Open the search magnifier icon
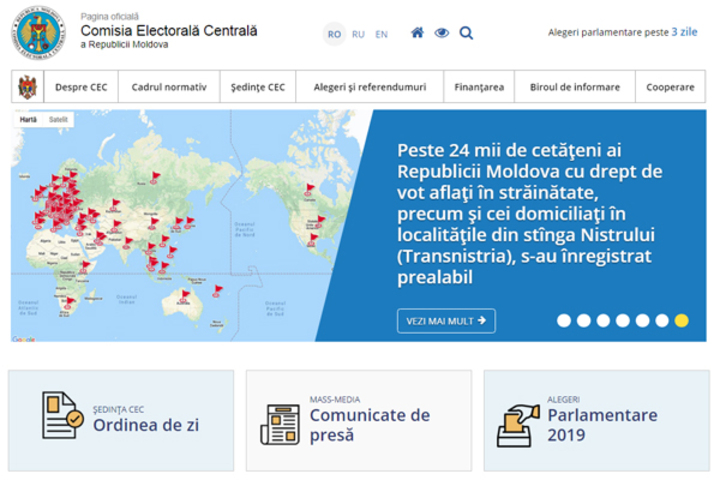 (466, 33)
